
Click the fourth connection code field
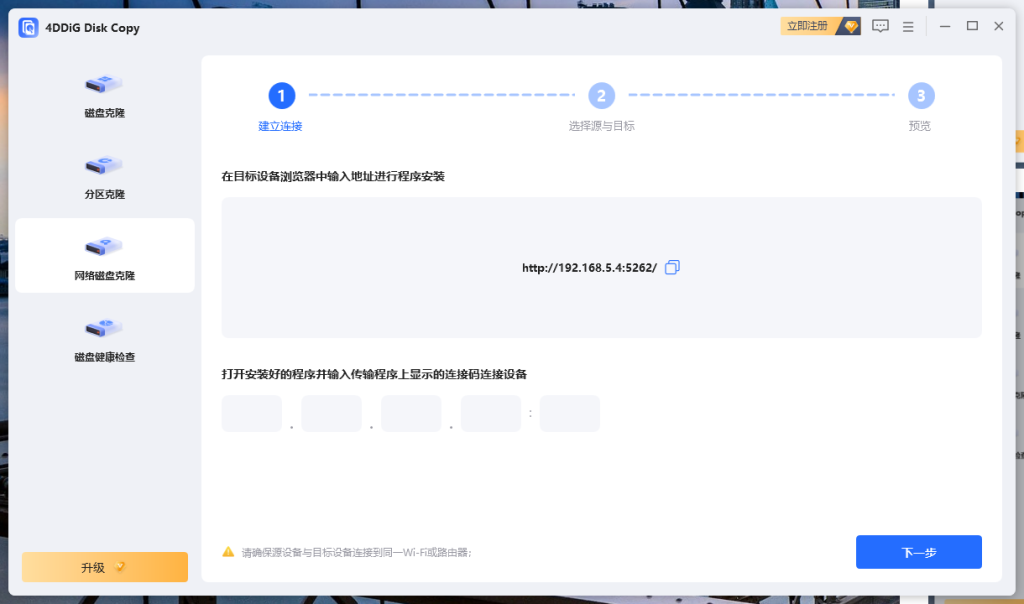tap(490, 413)
